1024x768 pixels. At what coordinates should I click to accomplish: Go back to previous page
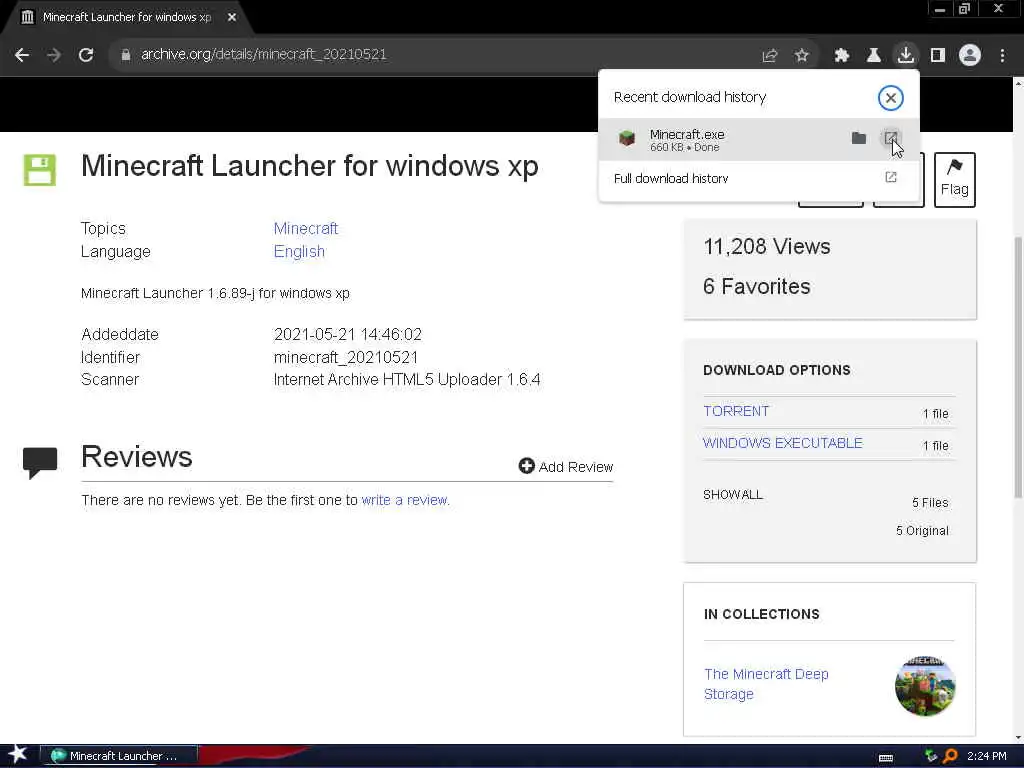(x=22, y=56)
